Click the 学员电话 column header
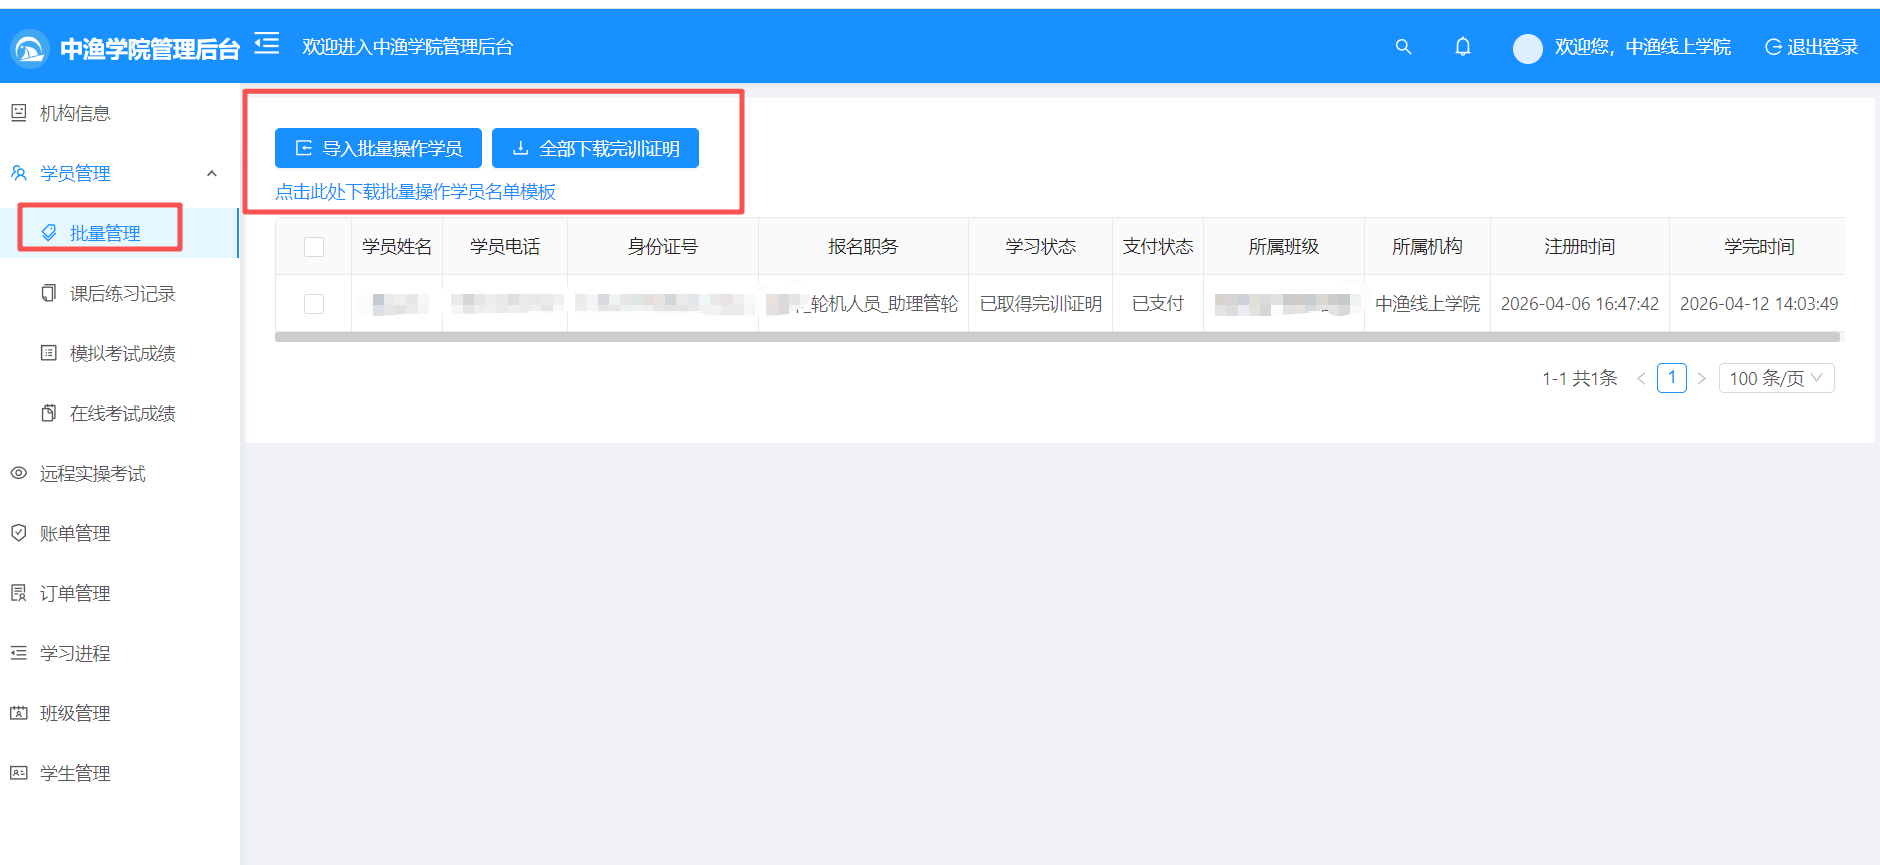Screen dimensions: 1880x865 point(505,247)
